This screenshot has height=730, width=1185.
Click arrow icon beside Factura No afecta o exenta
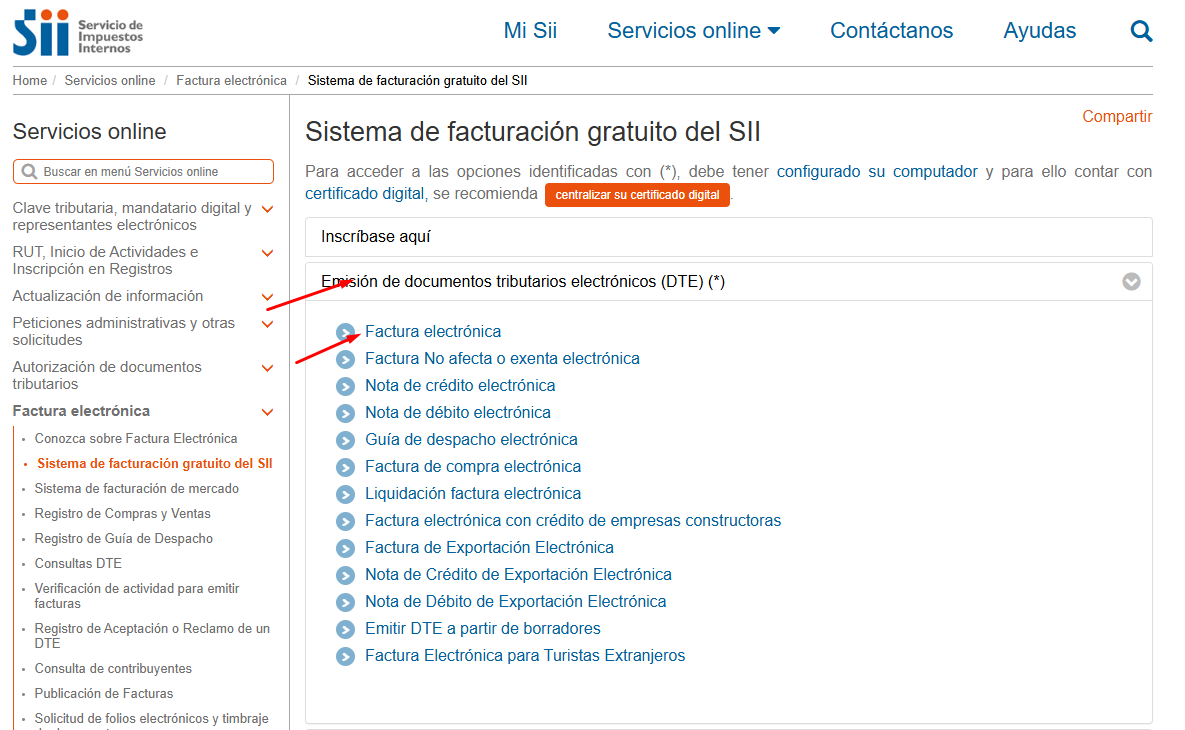tap(345, 360)
